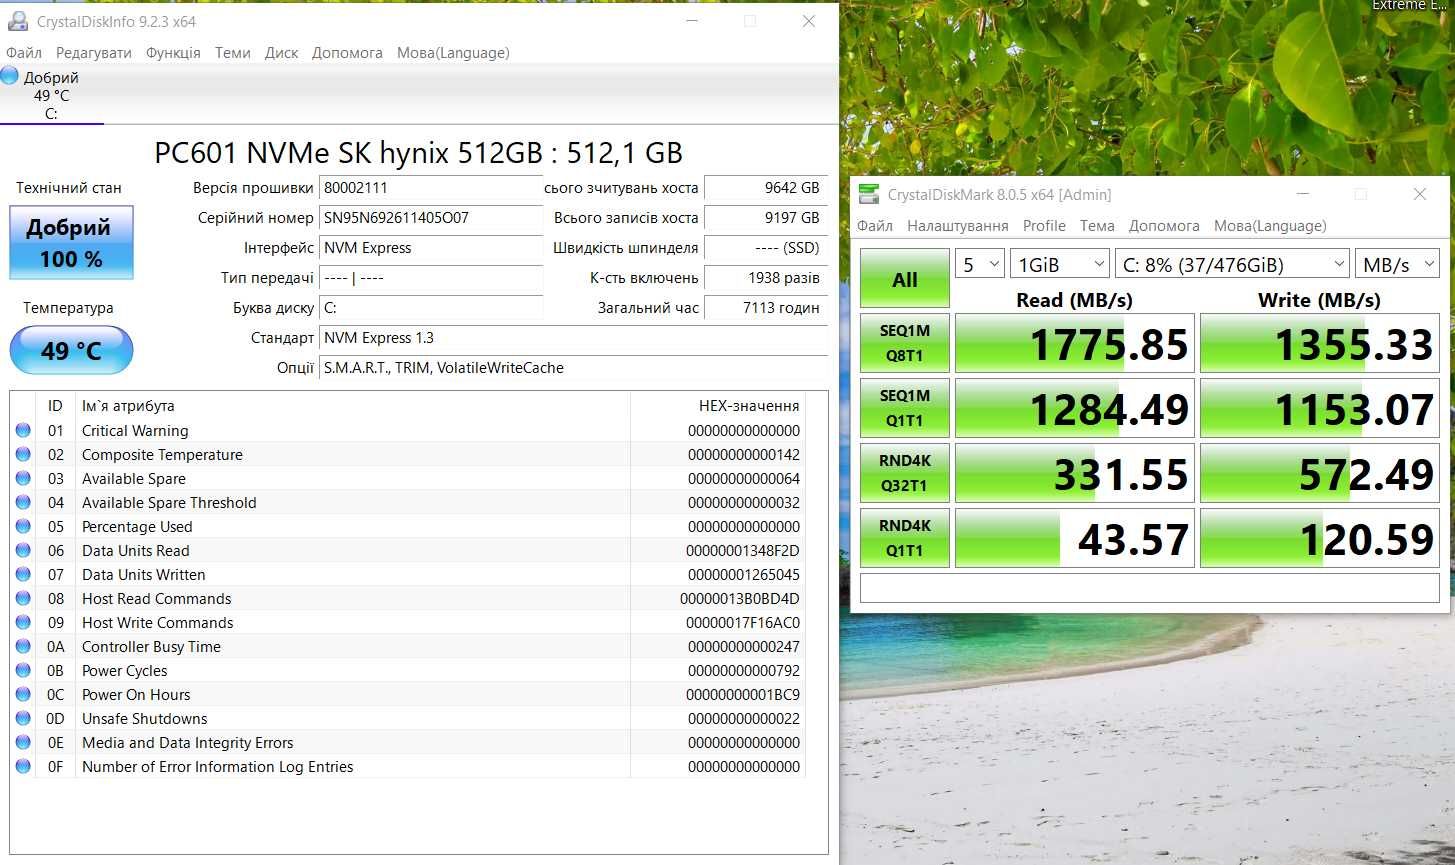Start the SEQ1M Q8T1 test
1455x865 pixels.
[905, 343]
